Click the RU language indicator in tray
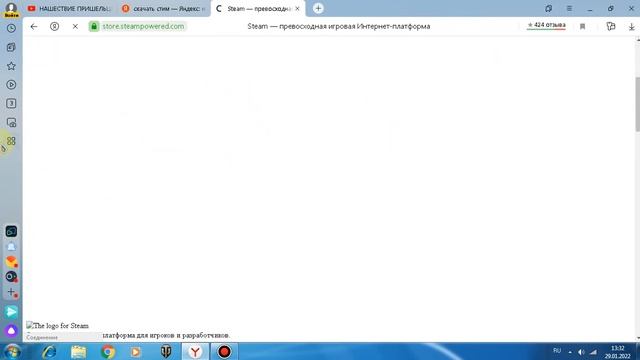This screenshot has width=640, height=360. 557,351
